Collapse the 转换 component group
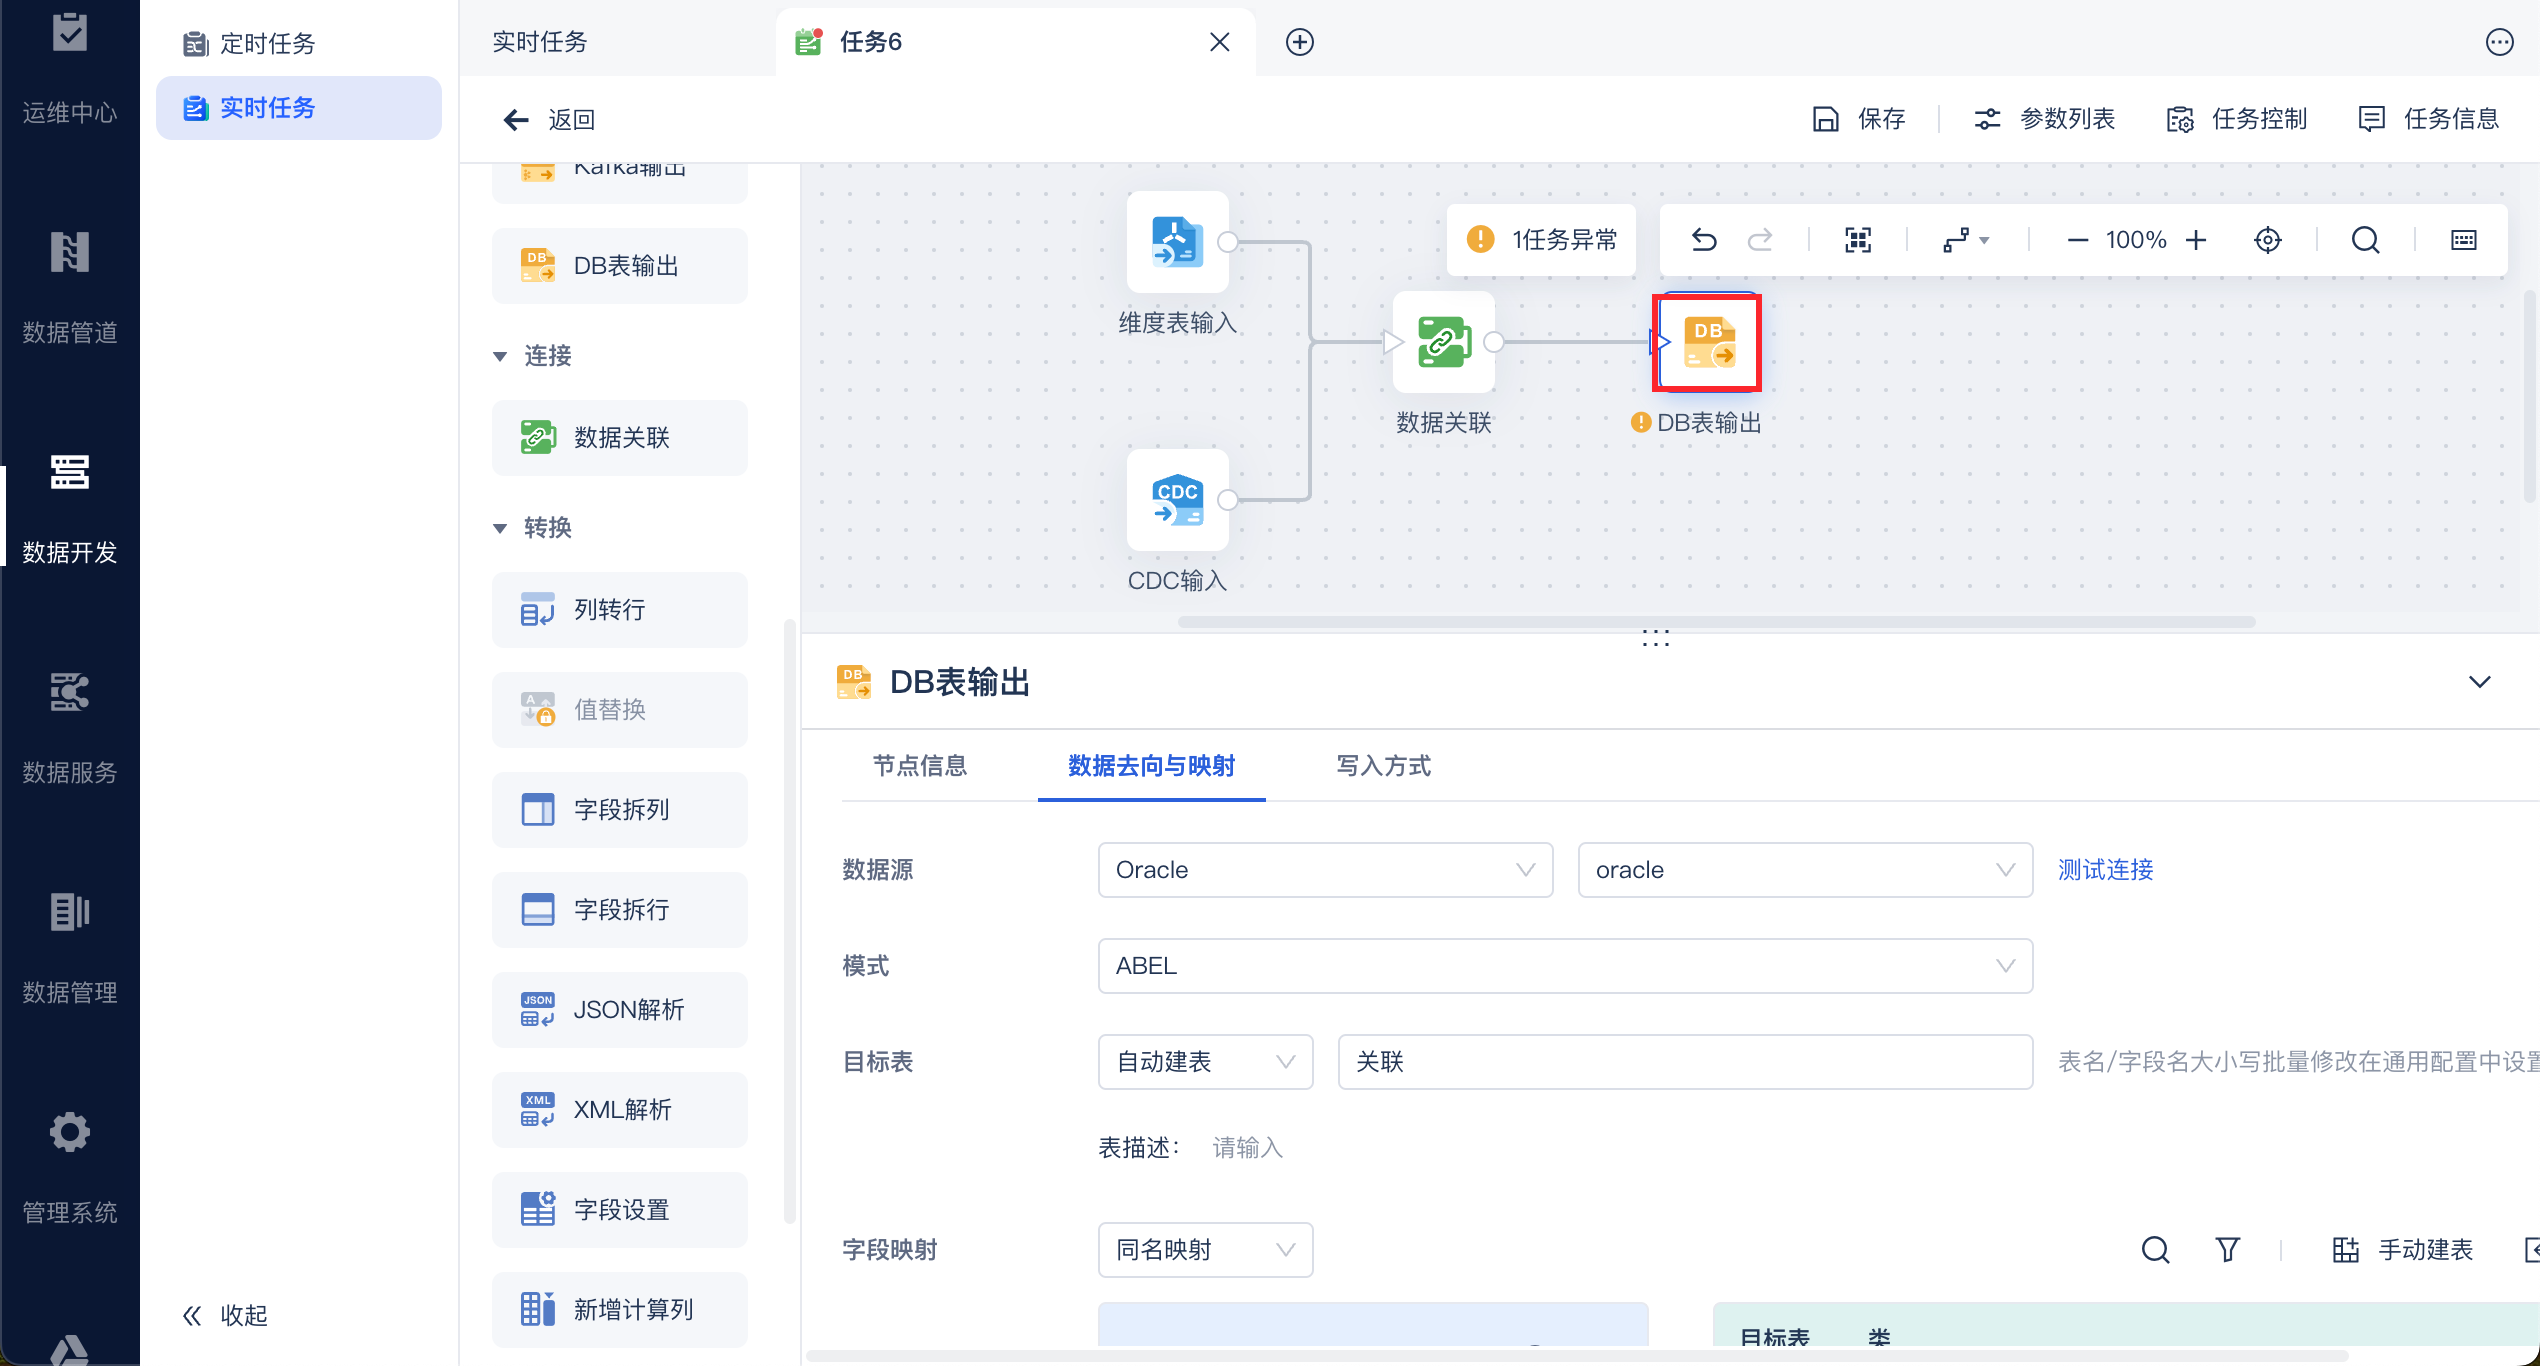The height and width of the screenshot is (1366, 2540). click(x=500, y=528)
